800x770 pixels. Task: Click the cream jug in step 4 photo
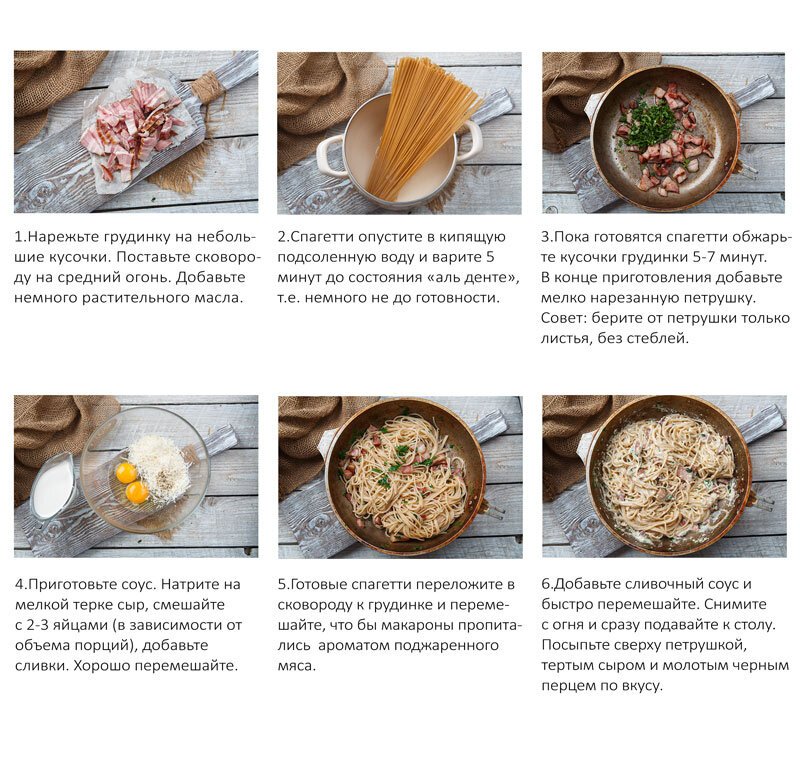point(53,487)
